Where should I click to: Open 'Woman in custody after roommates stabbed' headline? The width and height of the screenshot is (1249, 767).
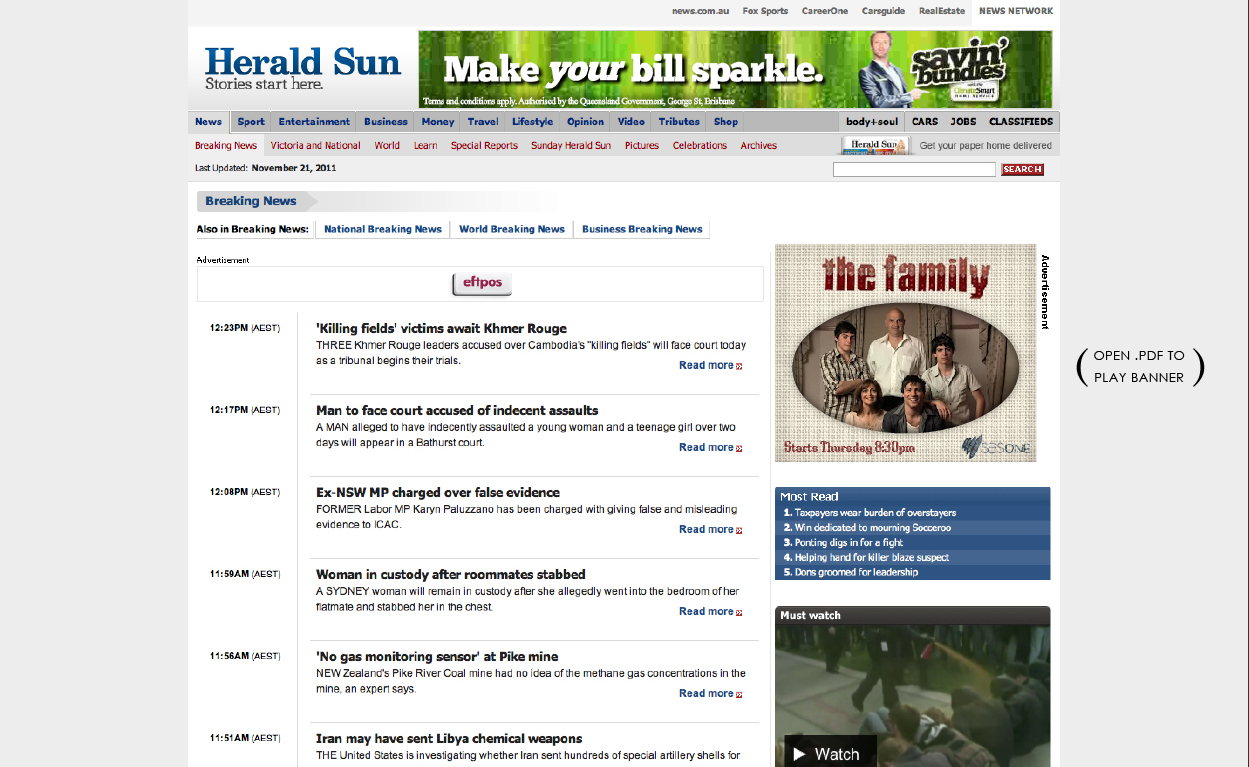click(451, 574)
